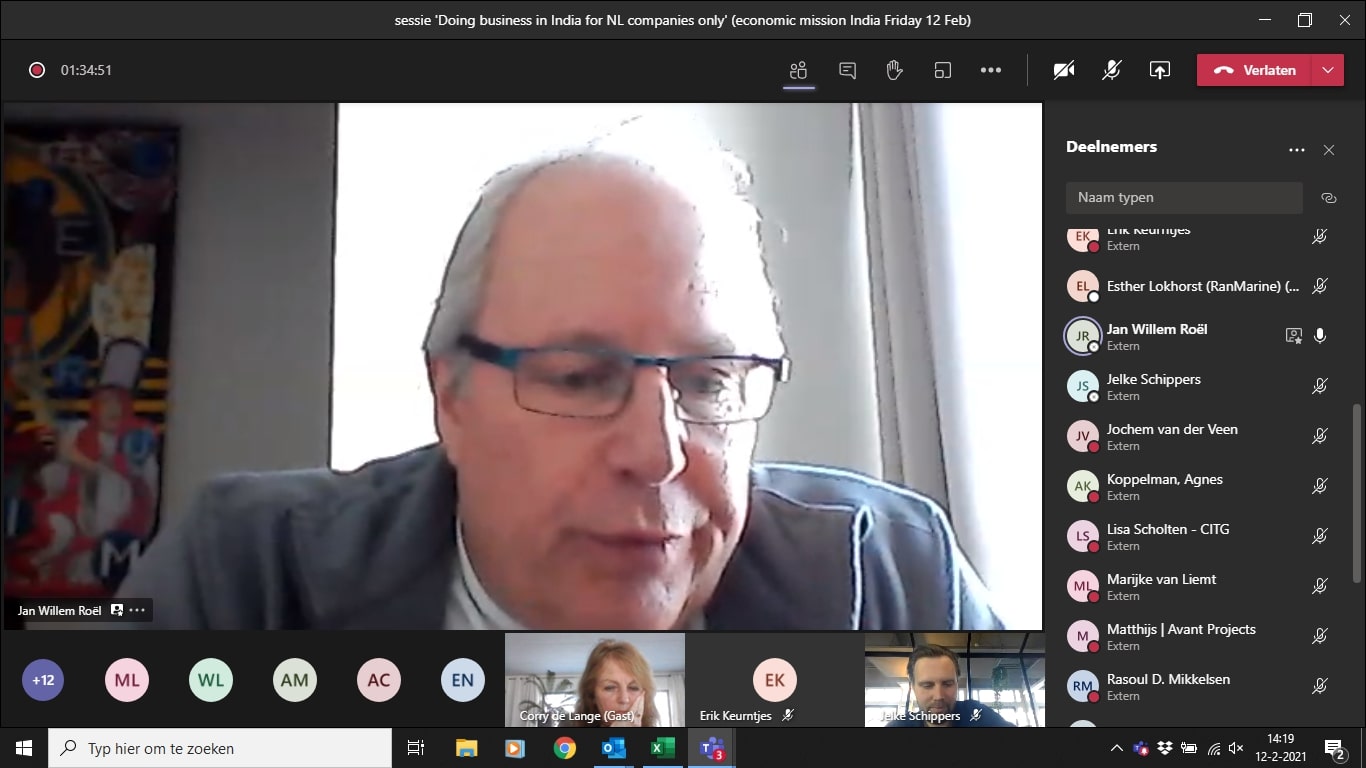Select Lisa Scholten - CITG in the list
1366x768 pixels.
(1167, 536)
